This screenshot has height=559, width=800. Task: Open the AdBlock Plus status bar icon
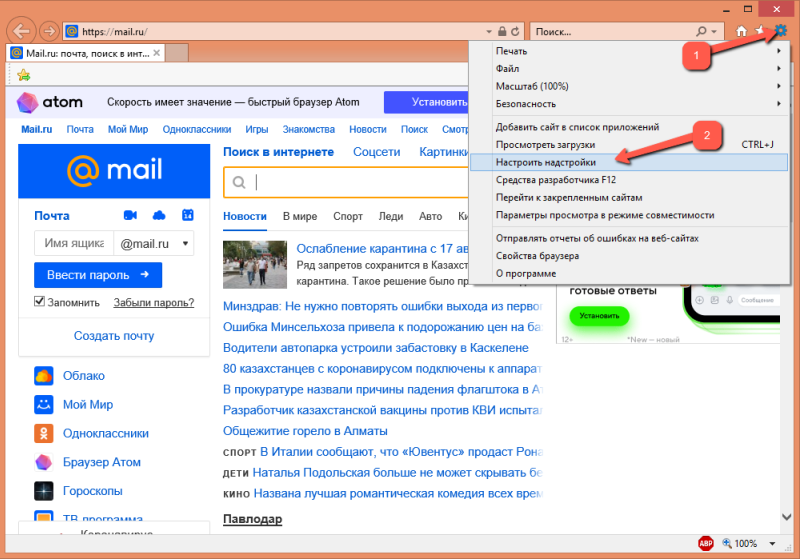(x=706, y=543)
